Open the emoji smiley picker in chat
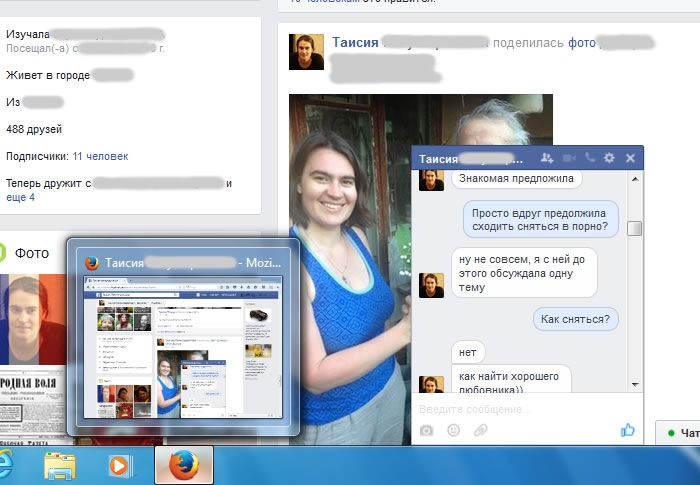The height and width of the screenshot is (485, 700). [453, 430]
